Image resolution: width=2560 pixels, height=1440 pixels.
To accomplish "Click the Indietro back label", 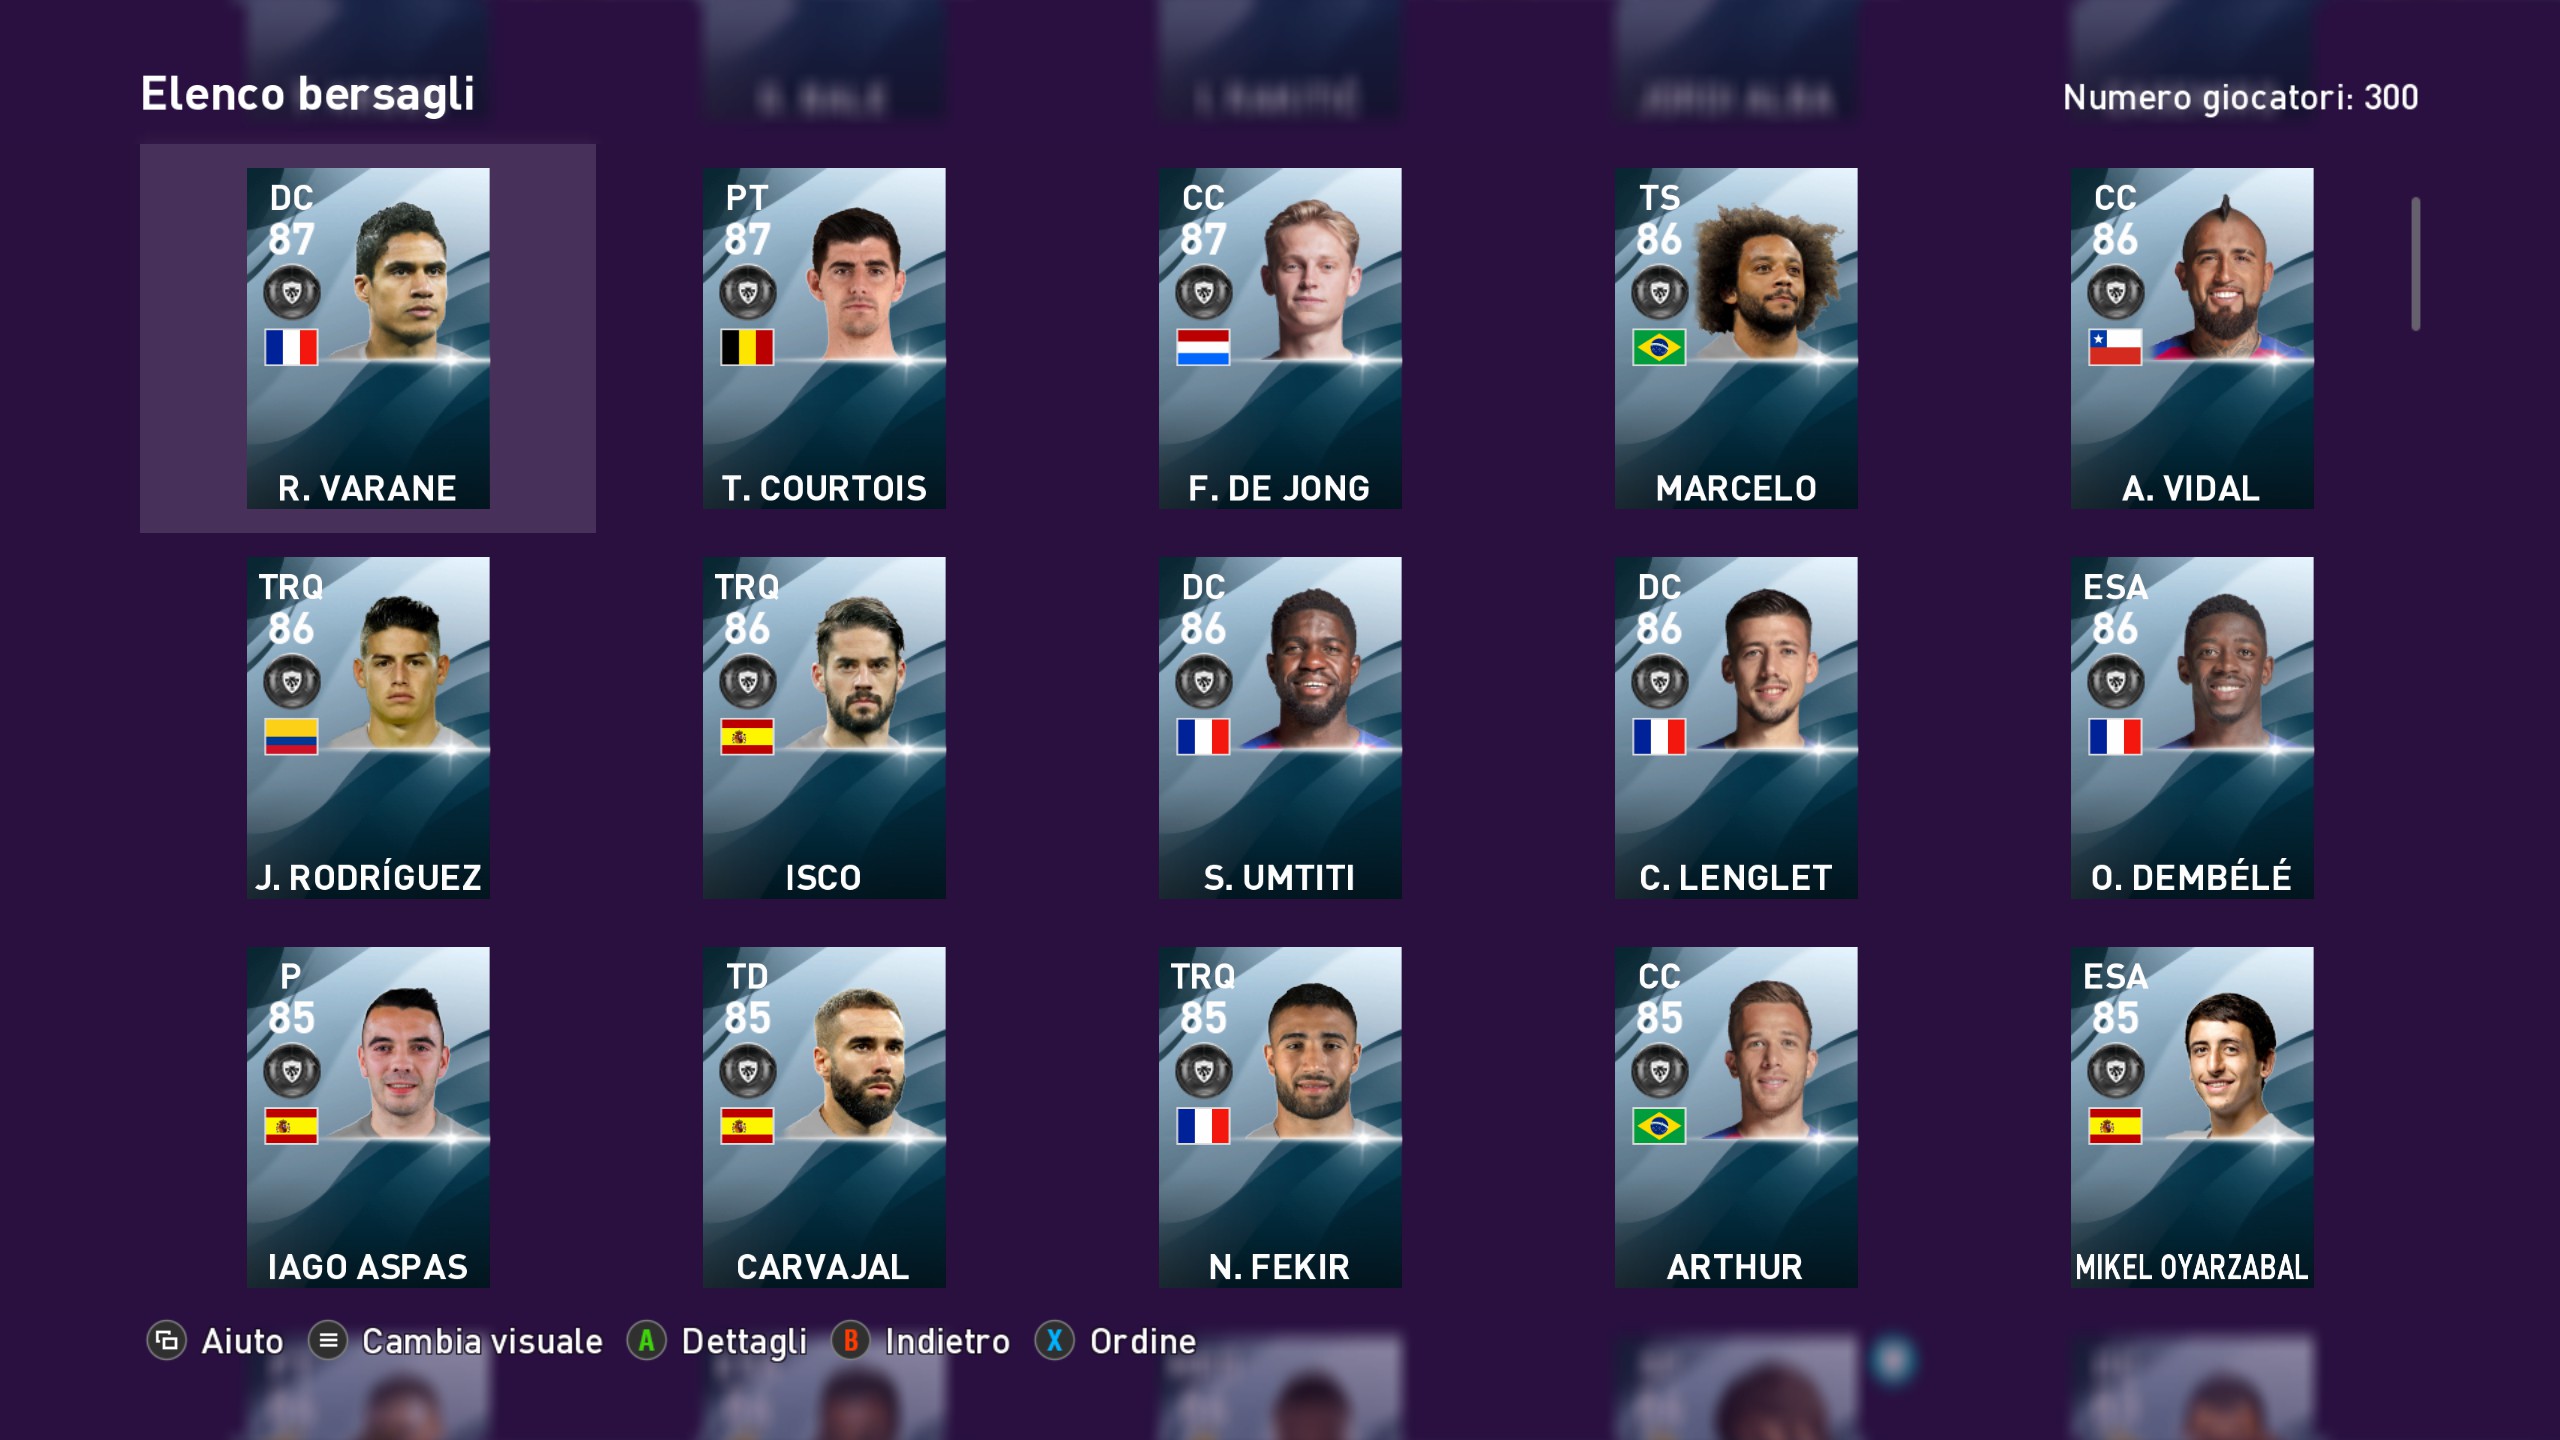I will 947,1341.
